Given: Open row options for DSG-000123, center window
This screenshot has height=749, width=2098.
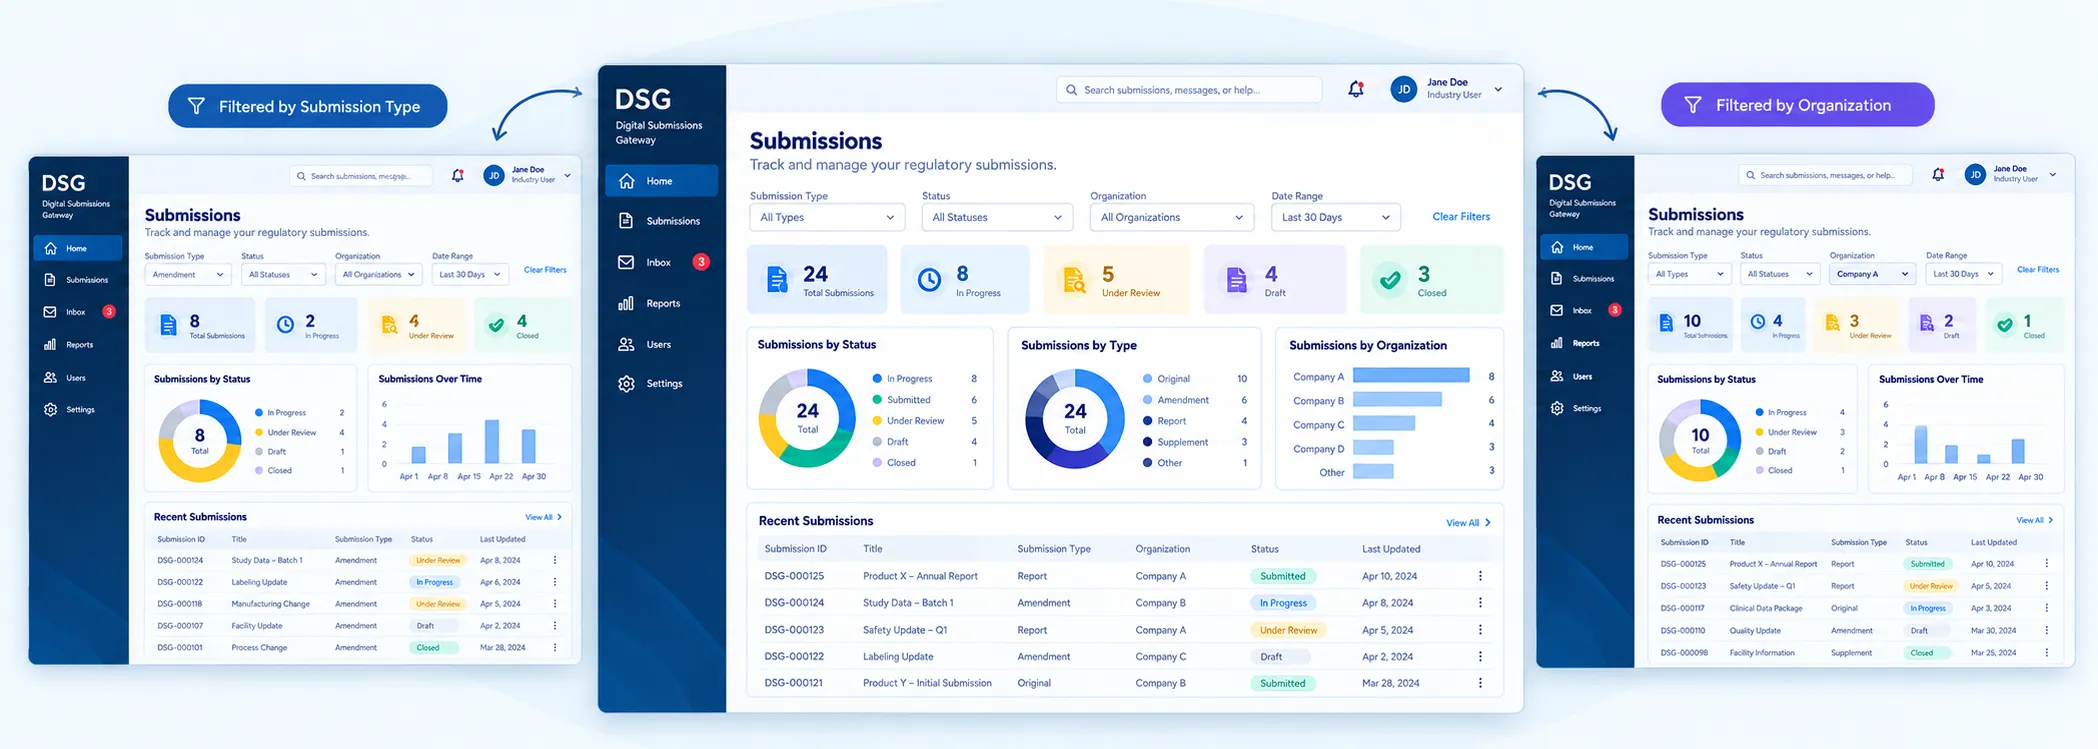Looking at the screenshot, I should click(x=1481, y=630).
